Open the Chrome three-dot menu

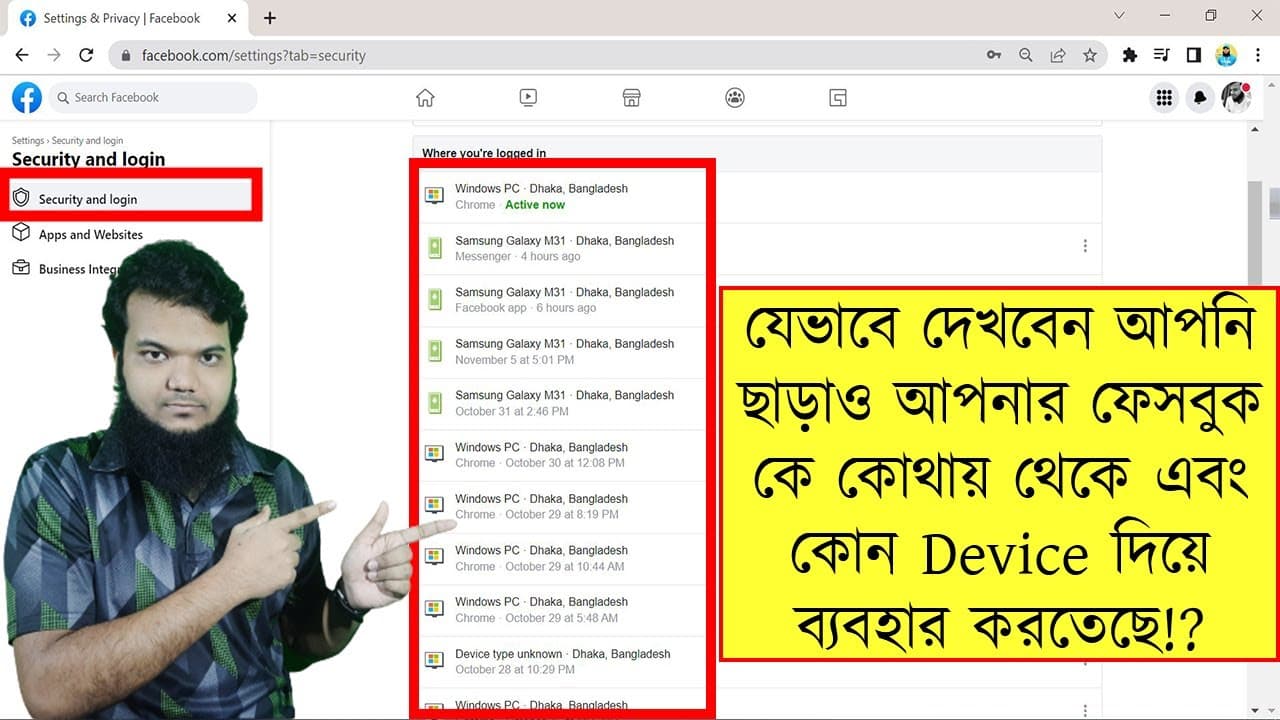(x=1258, y=55)
